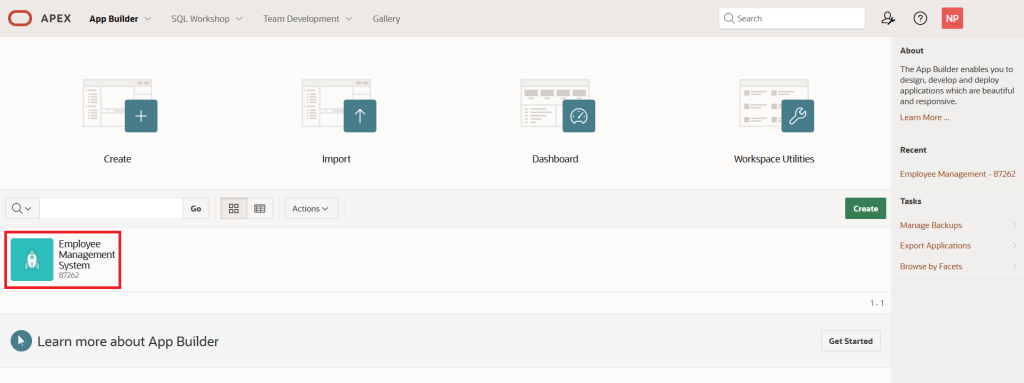Image resolution: width=1024 pixels, height=383 pixels.
Task: Open Workspace Utilities wrench icon
Action: 797,116
